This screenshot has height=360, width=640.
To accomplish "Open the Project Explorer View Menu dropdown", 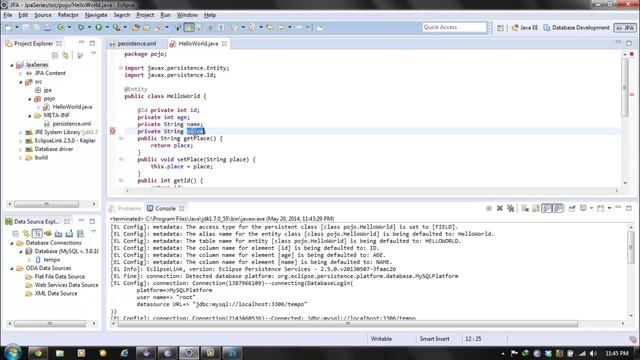I will click(x=93, y=54).
